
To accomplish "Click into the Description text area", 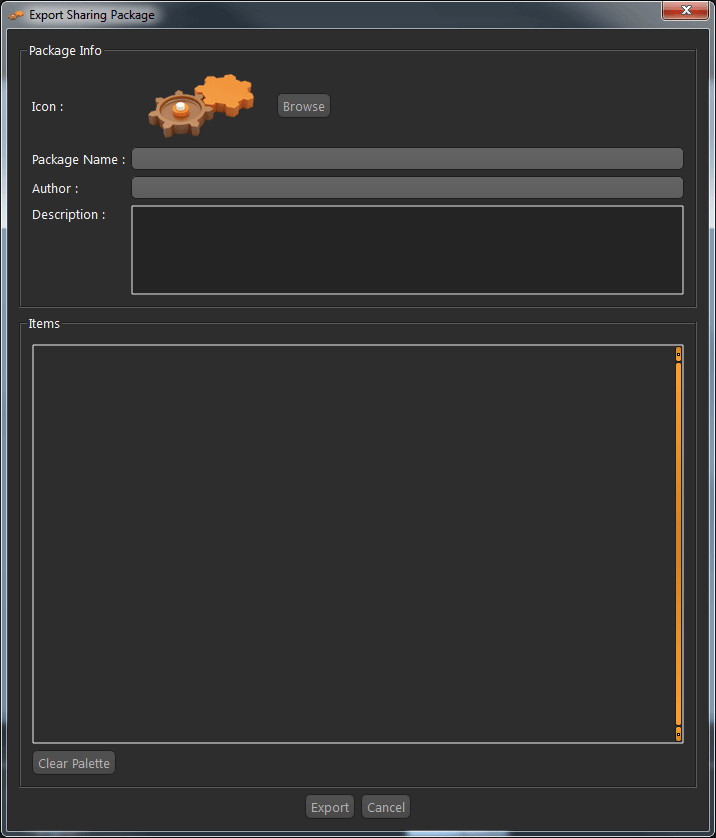I will 407,250.
